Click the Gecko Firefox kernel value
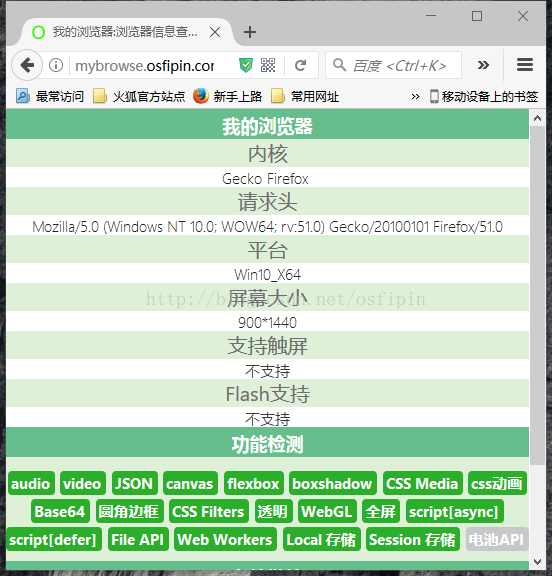 [x=265, y=179]
